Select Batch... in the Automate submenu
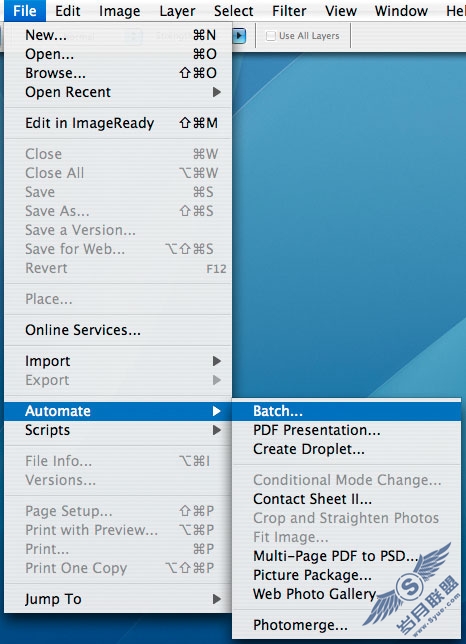Screen dimensions: 466x644 (x=347, y=411)
